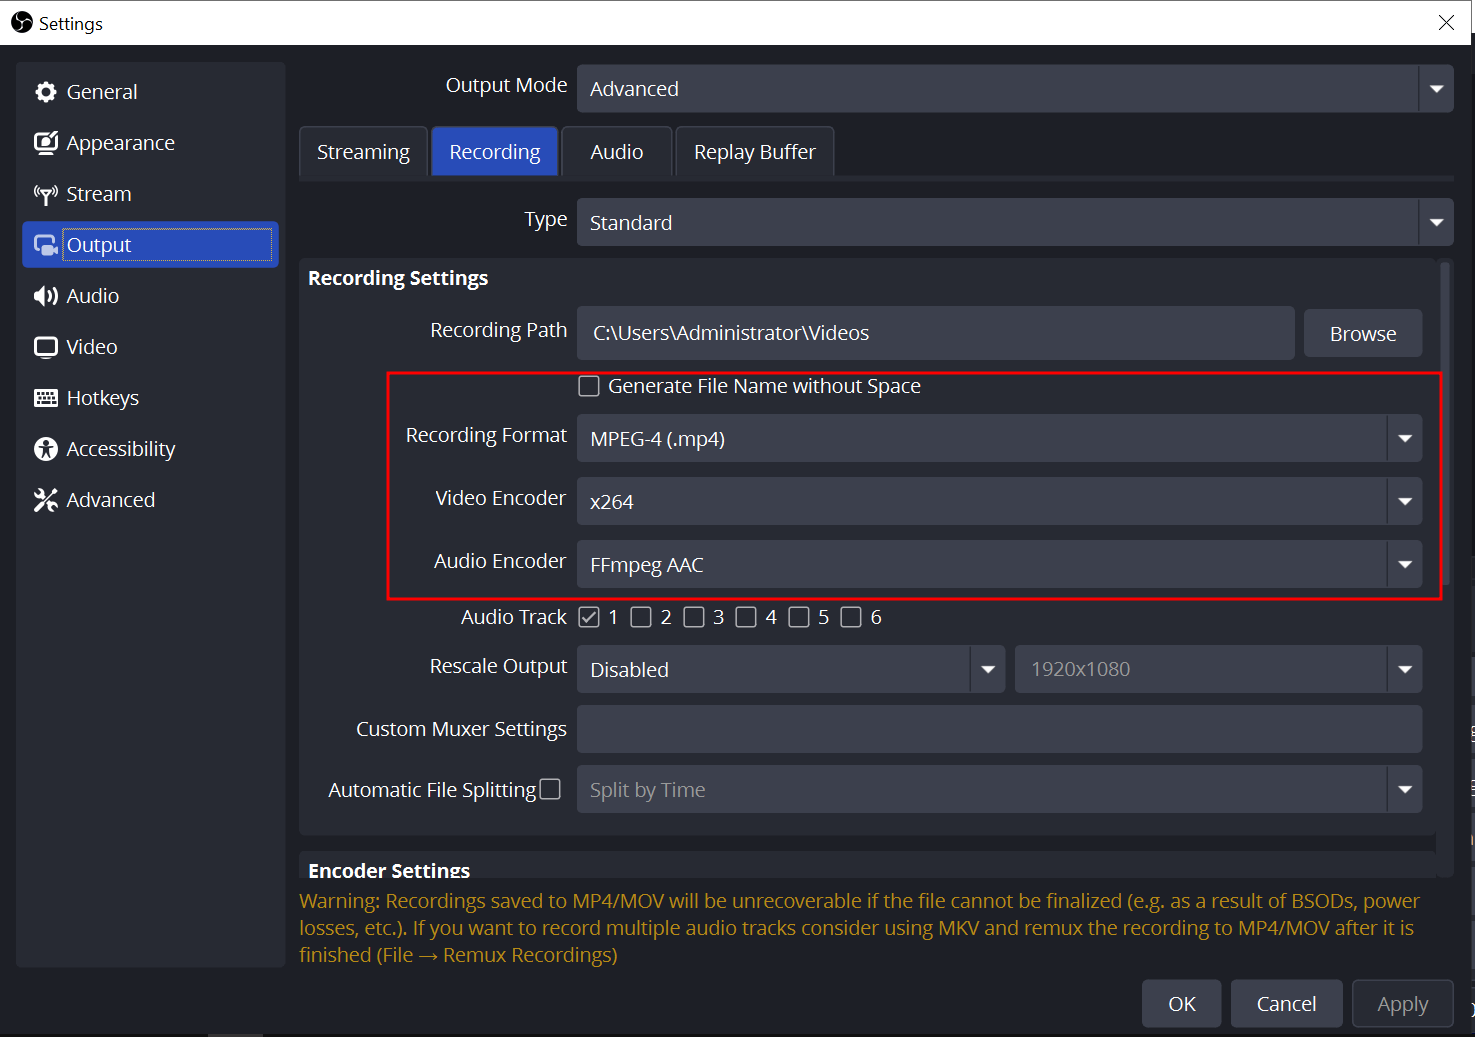Open Video settings via monitor icon

point(45,347)
